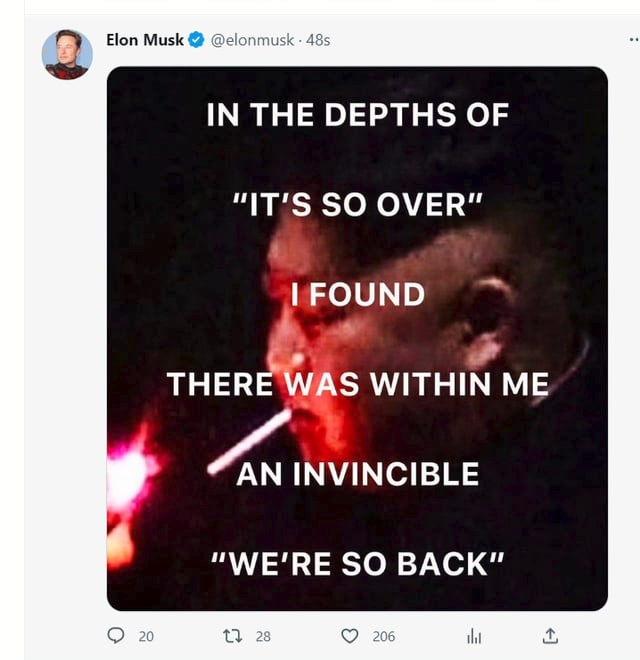Click the reply count 20
The width and height of the screenshot is (640, 660).
(x=146, y=636)
